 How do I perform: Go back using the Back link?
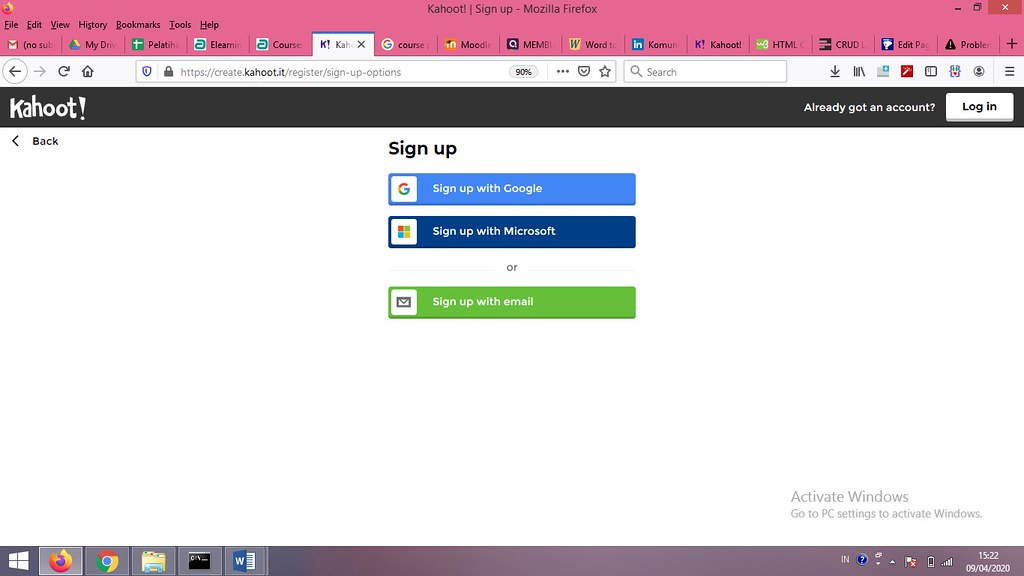pyautogui.click(x=35, y=141)
